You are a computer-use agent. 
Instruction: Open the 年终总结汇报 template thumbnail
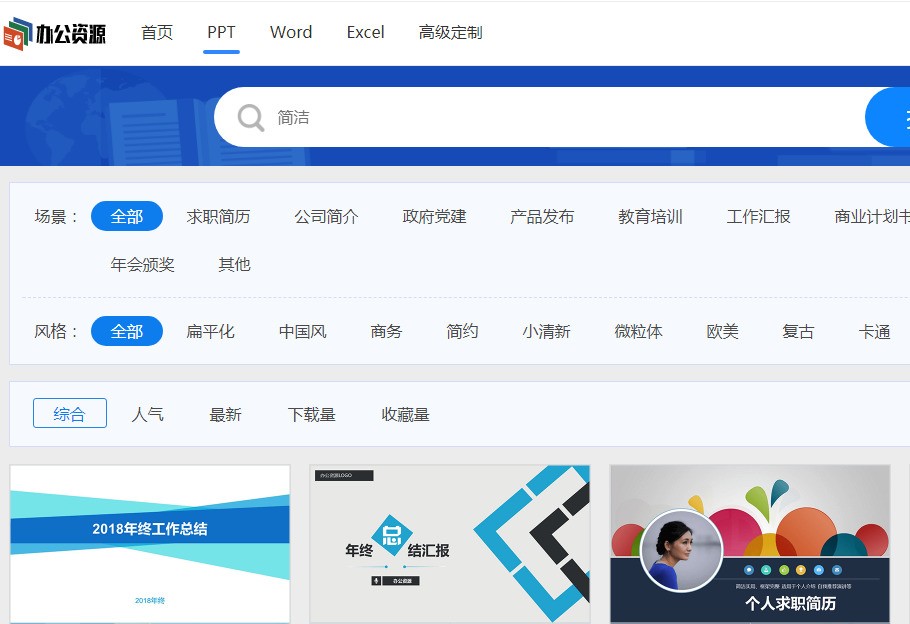450,544
